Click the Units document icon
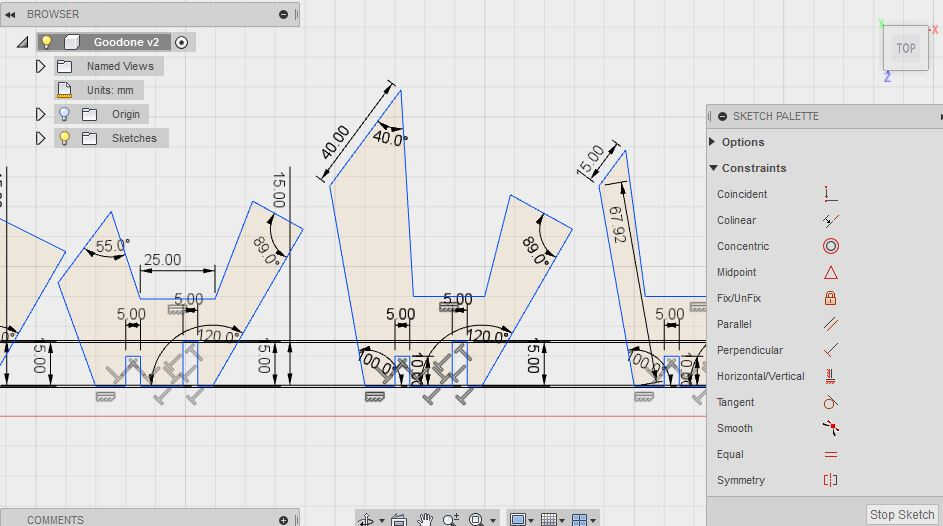943x526 pixels. coord(64,90)
